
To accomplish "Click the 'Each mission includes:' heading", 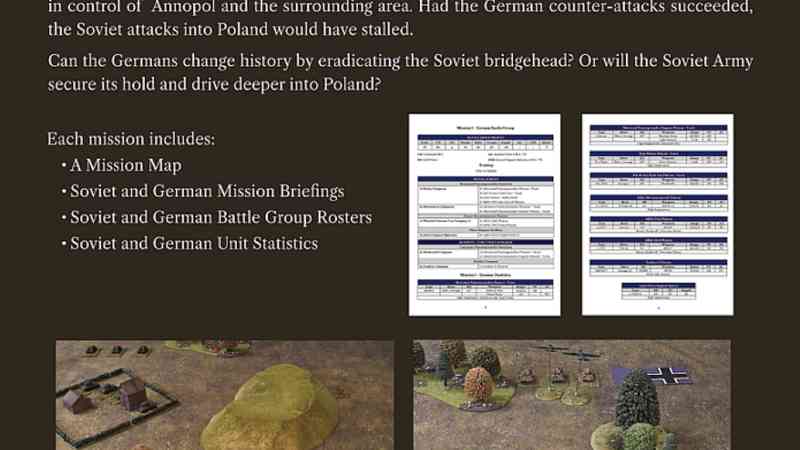I will [130, 138].
